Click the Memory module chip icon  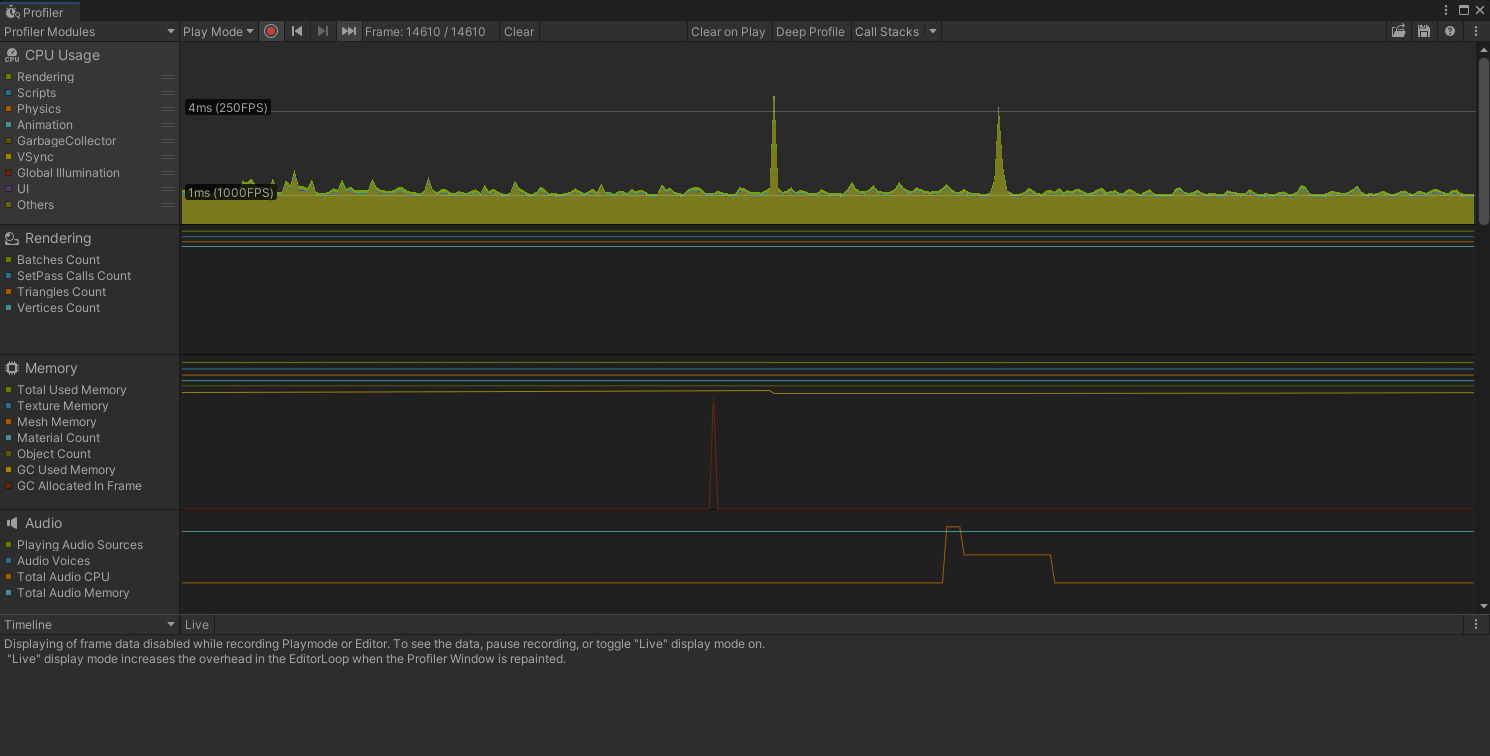click(x=12, y=369)
